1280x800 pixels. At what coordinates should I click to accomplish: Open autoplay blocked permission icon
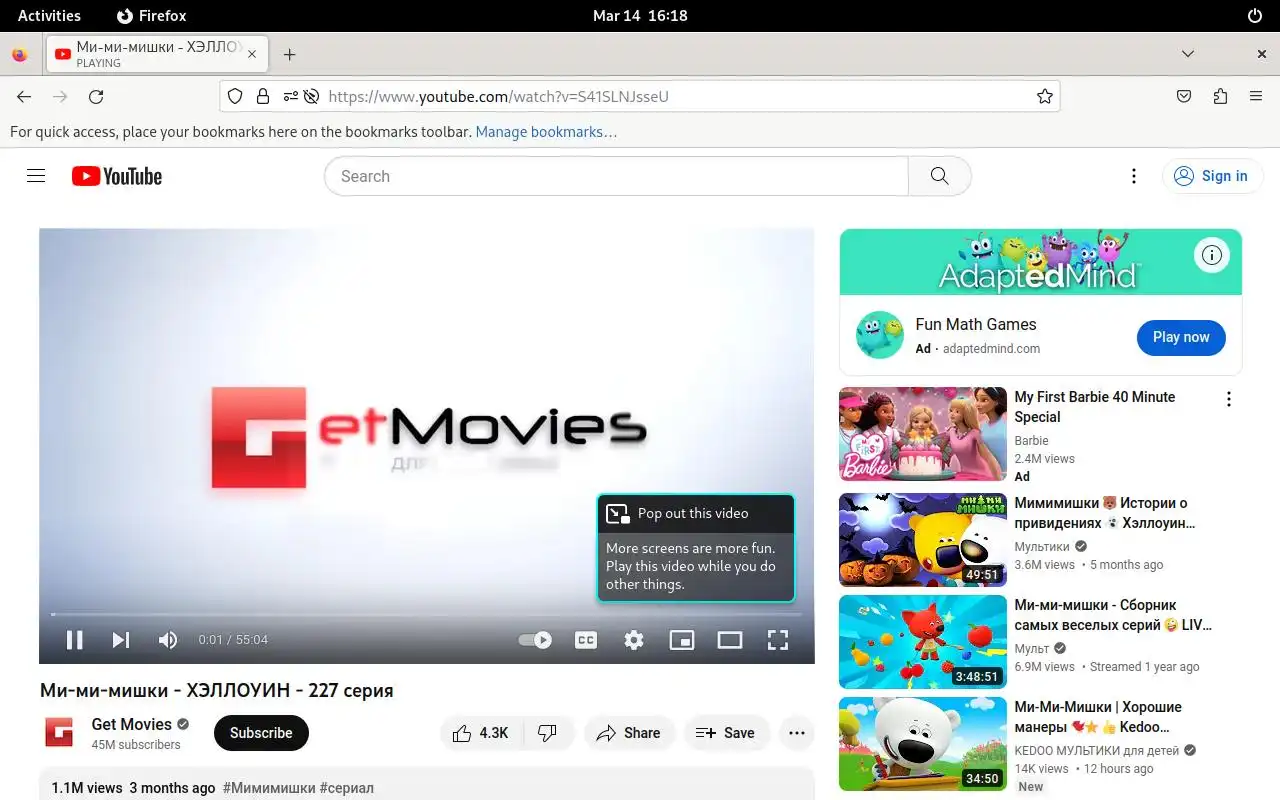point(312,96)
